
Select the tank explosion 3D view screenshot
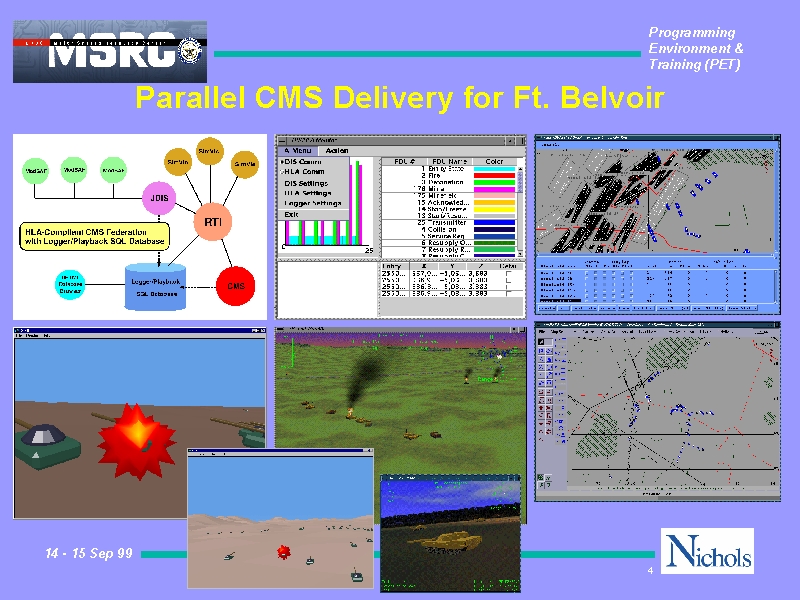(x=139, y=423)
